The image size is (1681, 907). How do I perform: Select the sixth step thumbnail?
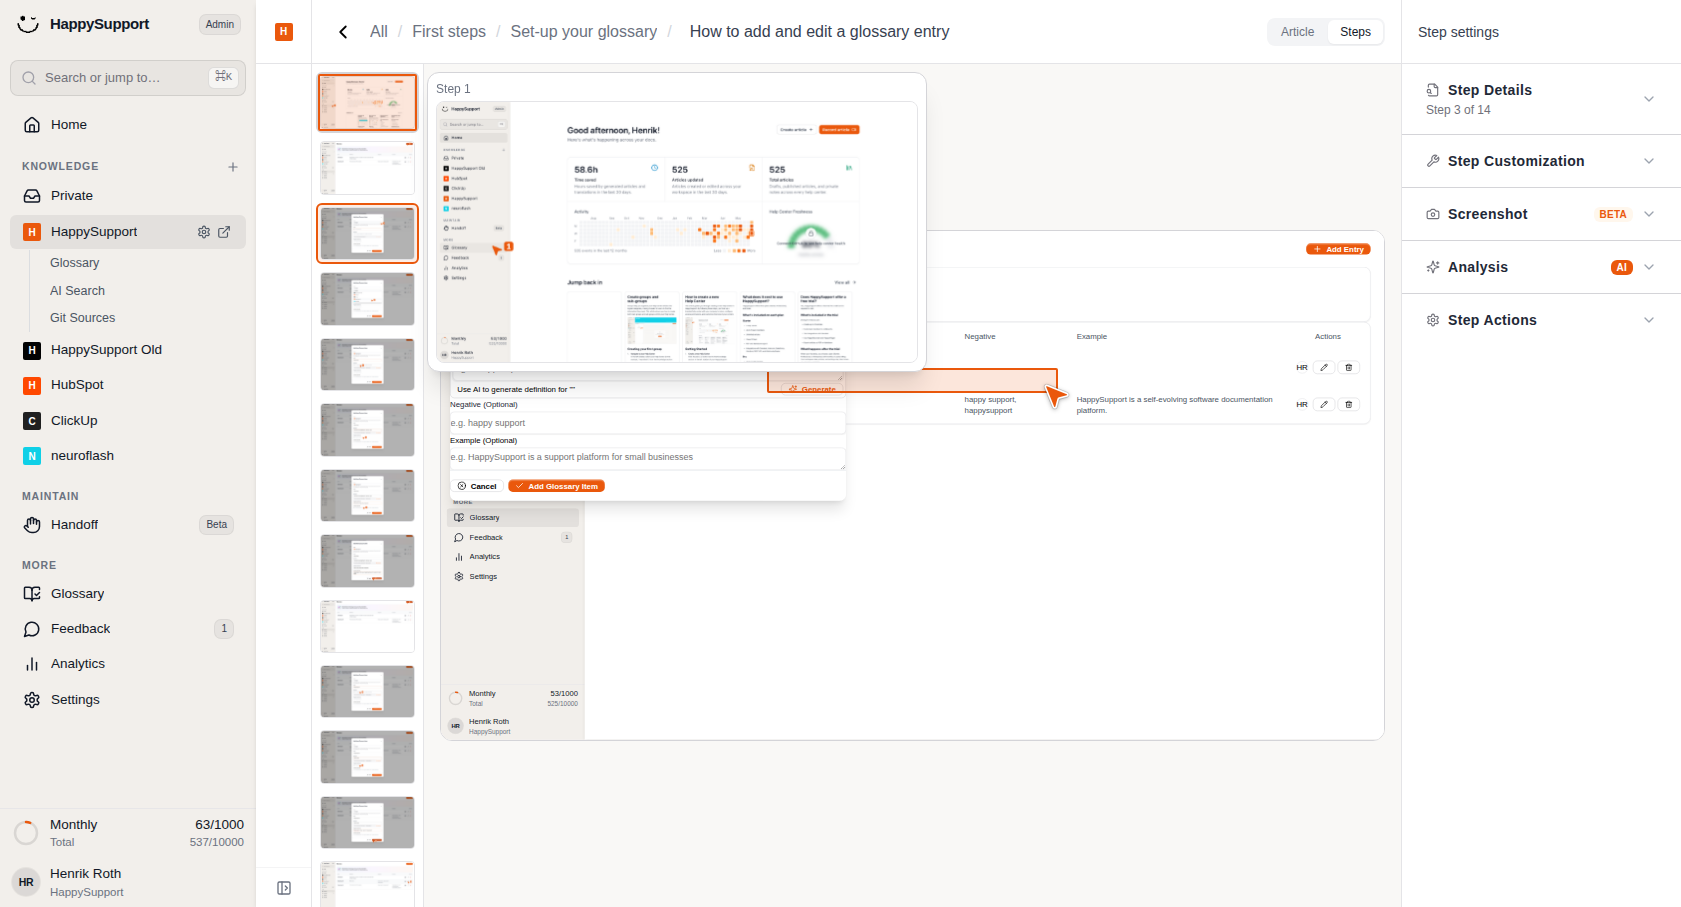(367, 430)
